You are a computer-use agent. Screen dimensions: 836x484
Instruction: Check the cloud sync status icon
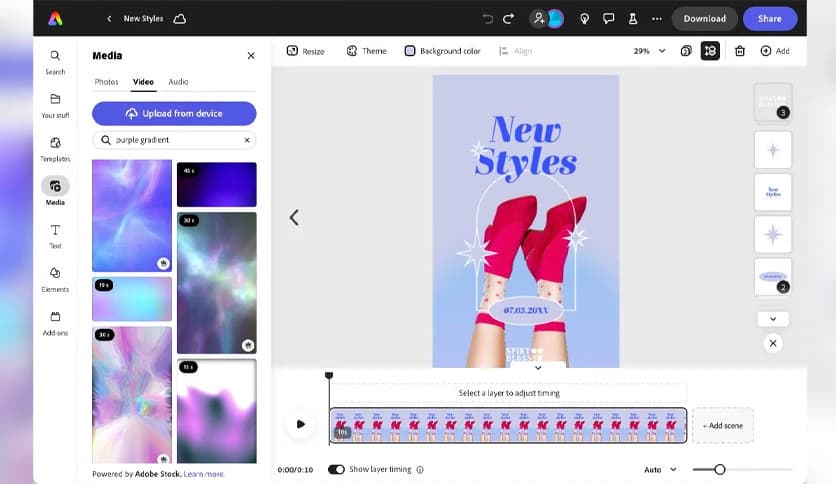180,19
